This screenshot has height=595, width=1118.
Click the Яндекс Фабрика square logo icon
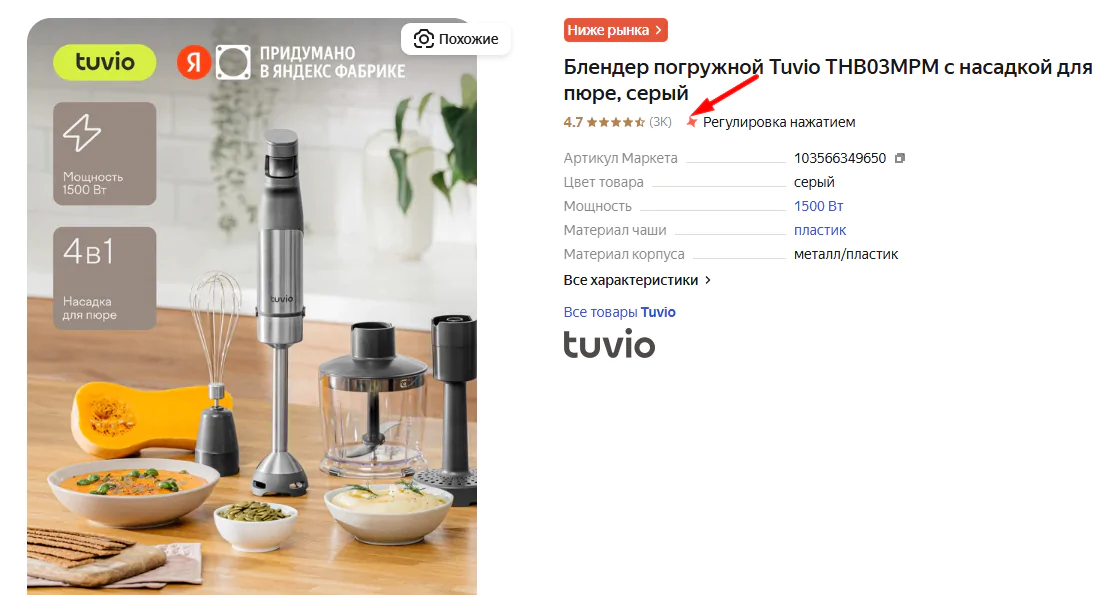(233, 62)
